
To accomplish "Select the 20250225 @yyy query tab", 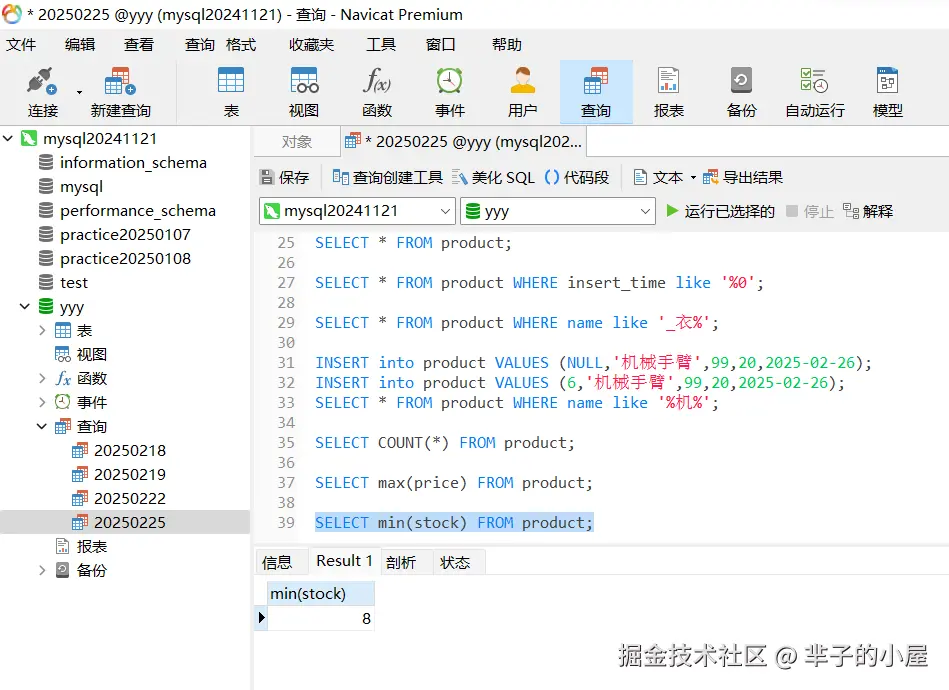I will click(464, 142).
